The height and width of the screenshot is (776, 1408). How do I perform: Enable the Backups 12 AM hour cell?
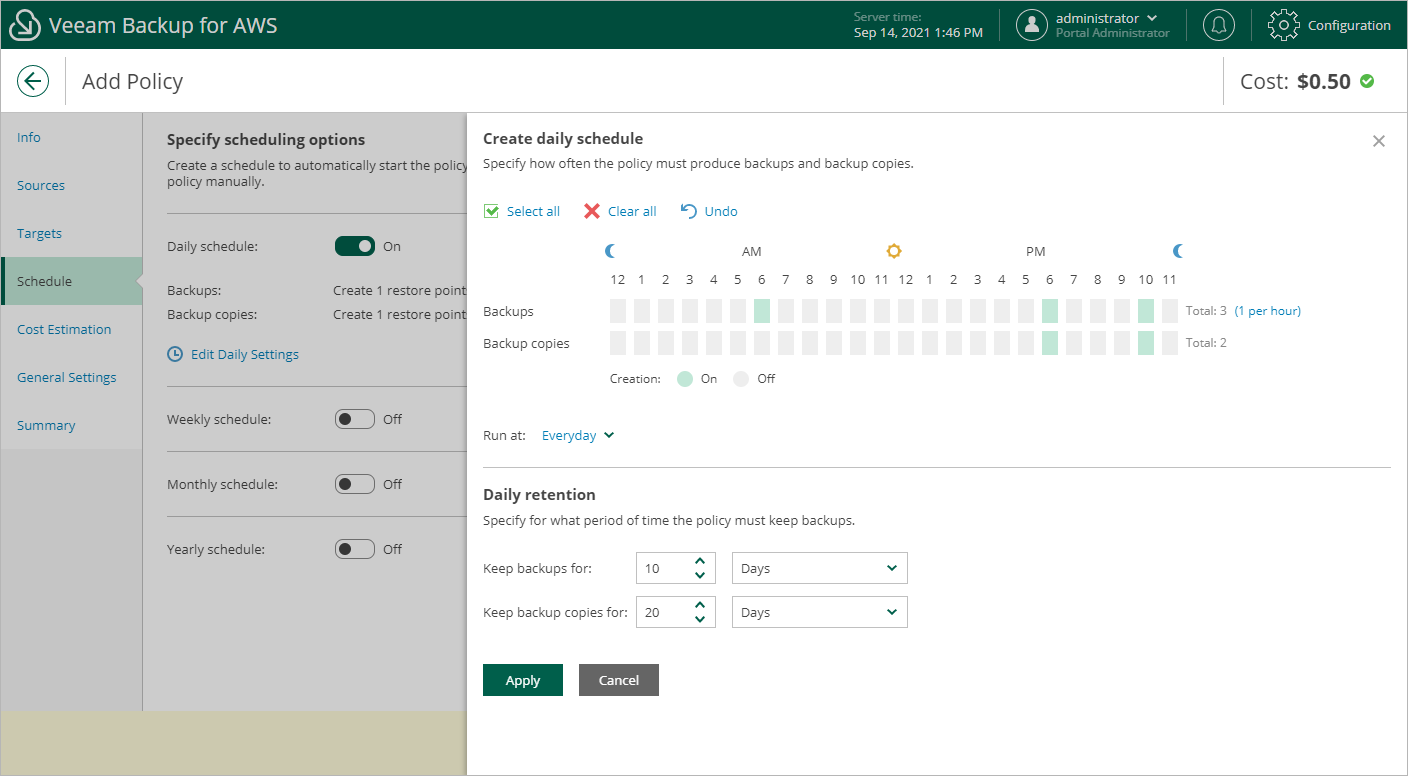pyautogui.click(x=618, y=311)
